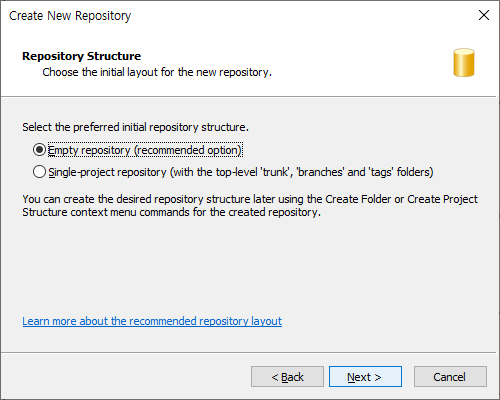Click the 'Empty repository (recommended option)' label
Screen dimensions: 500x400
point(145,150)
